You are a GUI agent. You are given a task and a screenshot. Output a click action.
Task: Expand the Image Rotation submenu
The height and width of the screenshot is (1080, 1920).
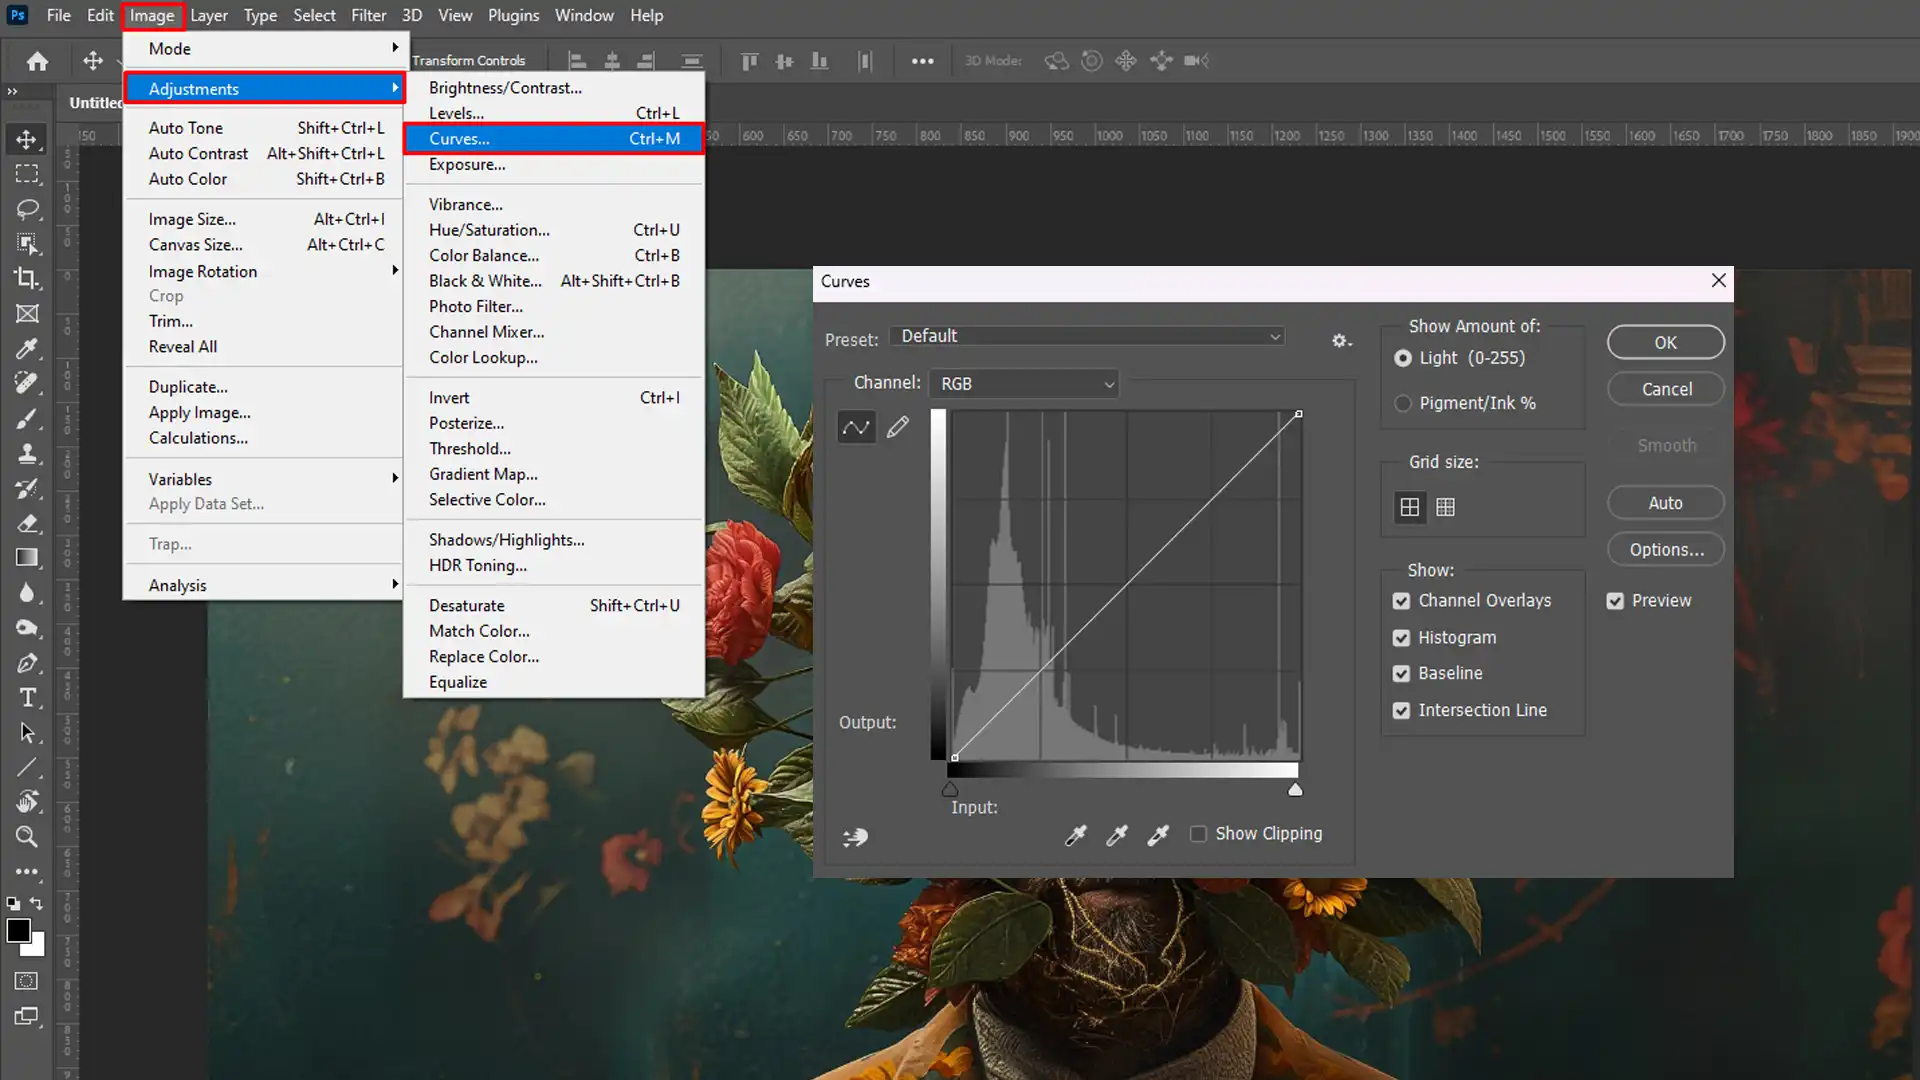click(264, 271)
